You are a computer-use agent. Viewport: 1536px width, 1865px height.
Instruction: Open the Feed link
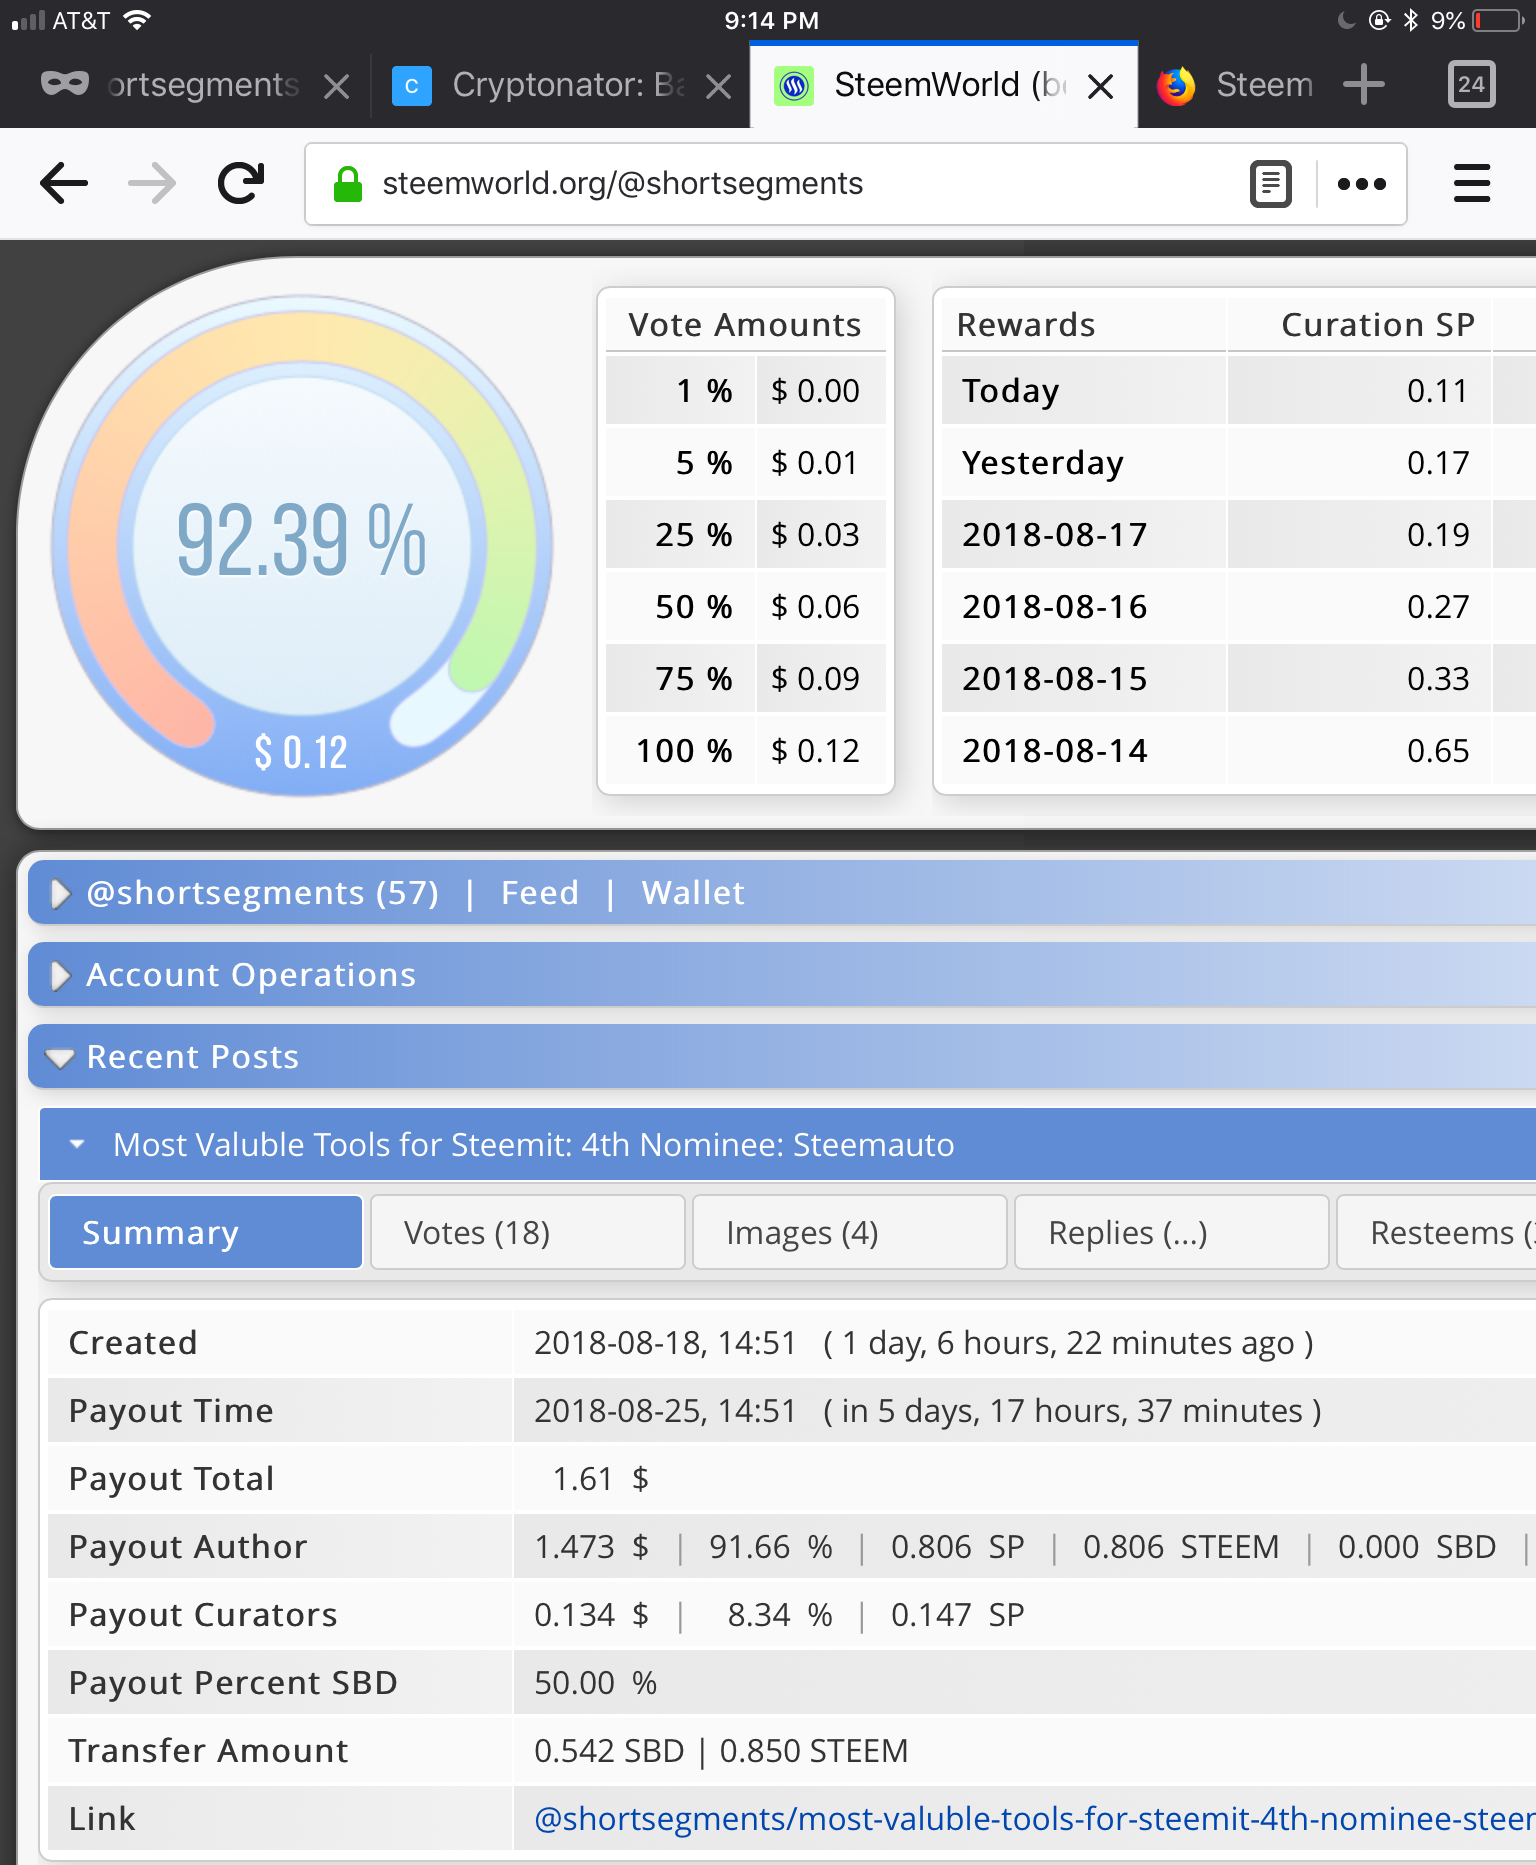540,893
